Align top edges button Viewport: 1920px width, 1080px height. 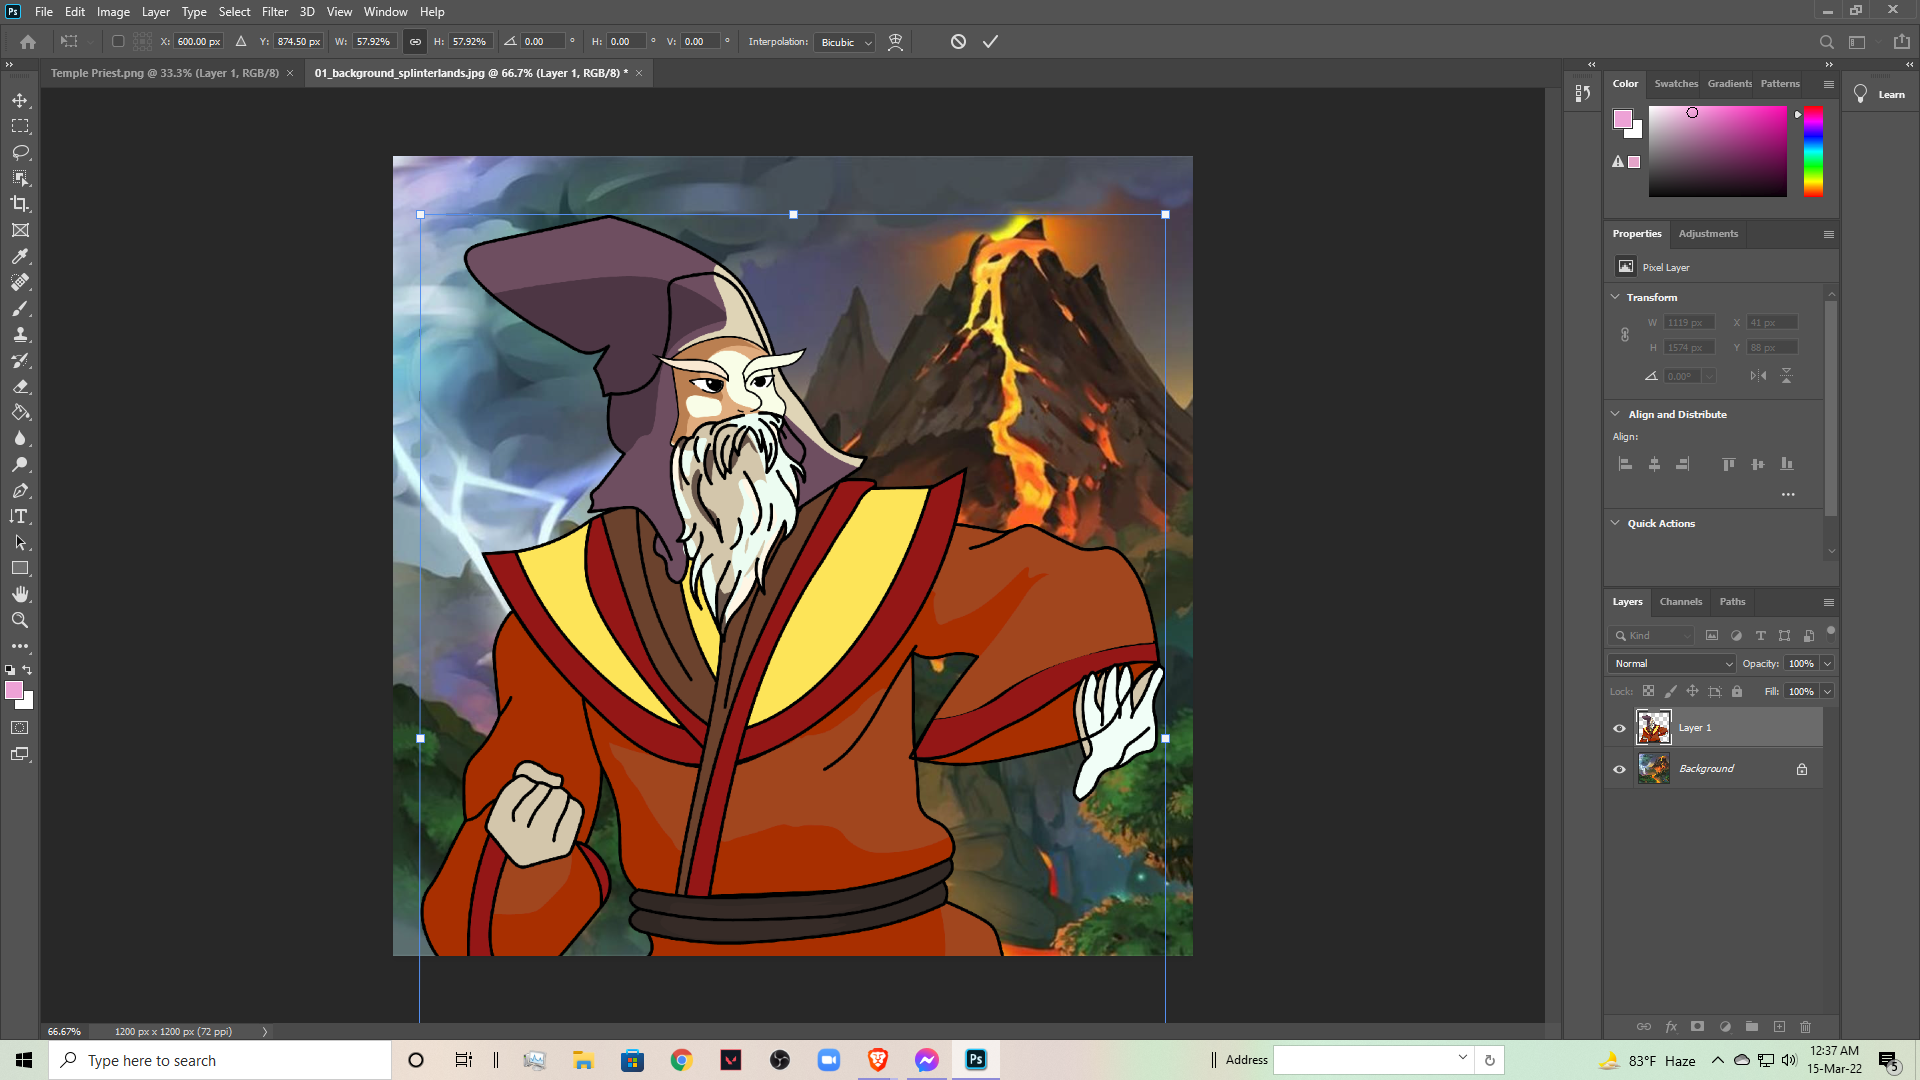point(1728,464)
